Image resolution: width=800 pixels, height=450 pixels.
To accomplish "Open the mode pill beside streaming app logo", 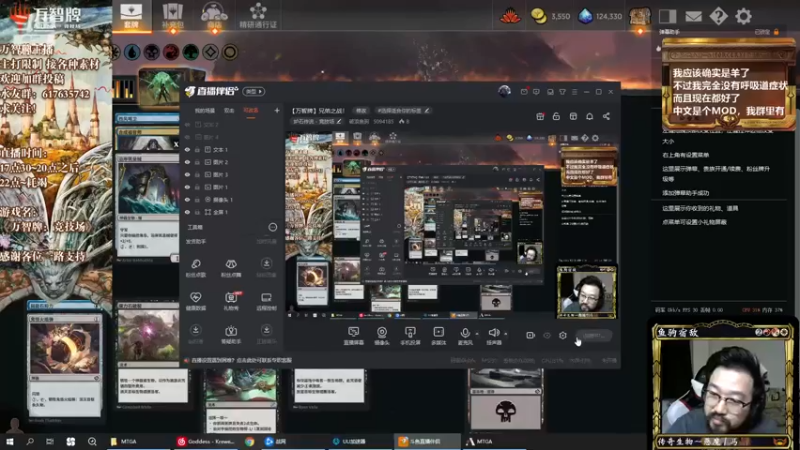I will [x=254, y=91].
